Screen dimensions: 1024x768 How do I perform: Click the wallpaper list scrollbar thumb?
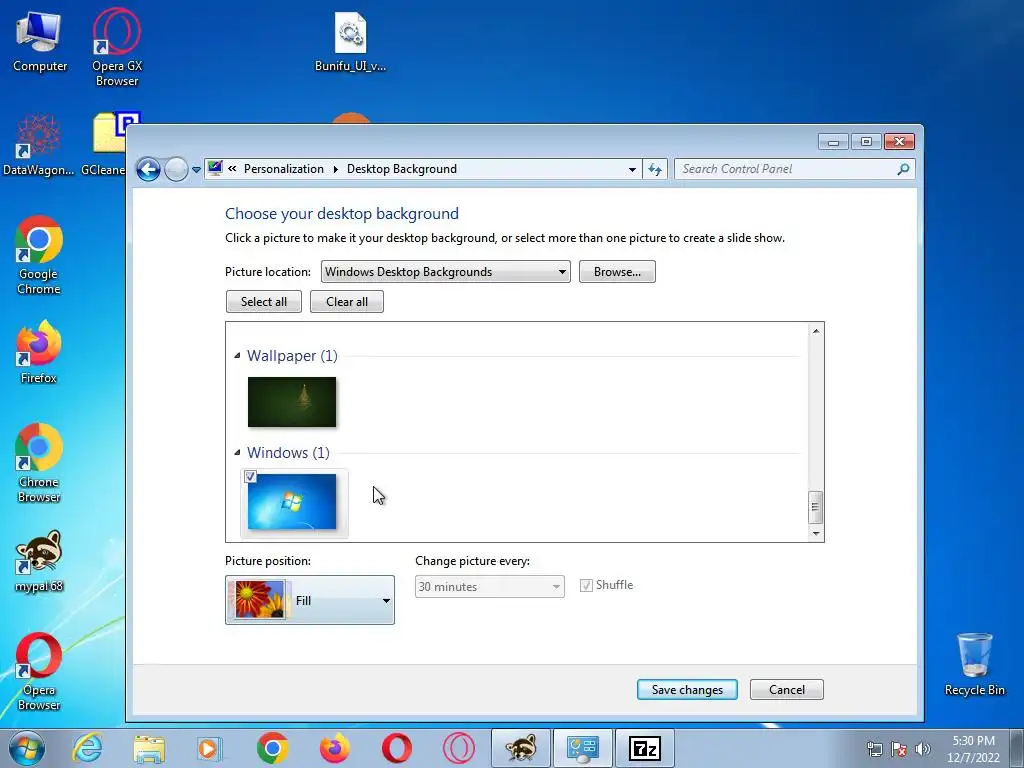tap(815, 507)
